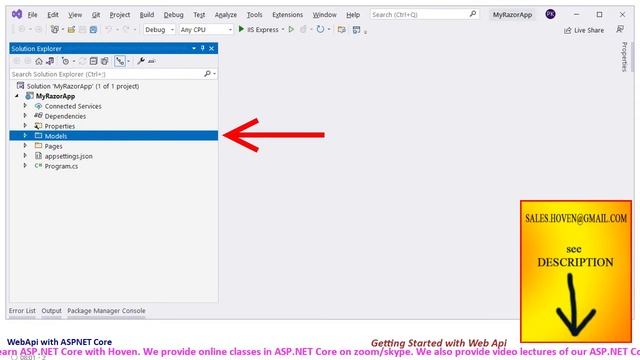The height and width of the screenshot is (360, 640).
Task: Click the user account avatar
Action: tap(550, 14)
